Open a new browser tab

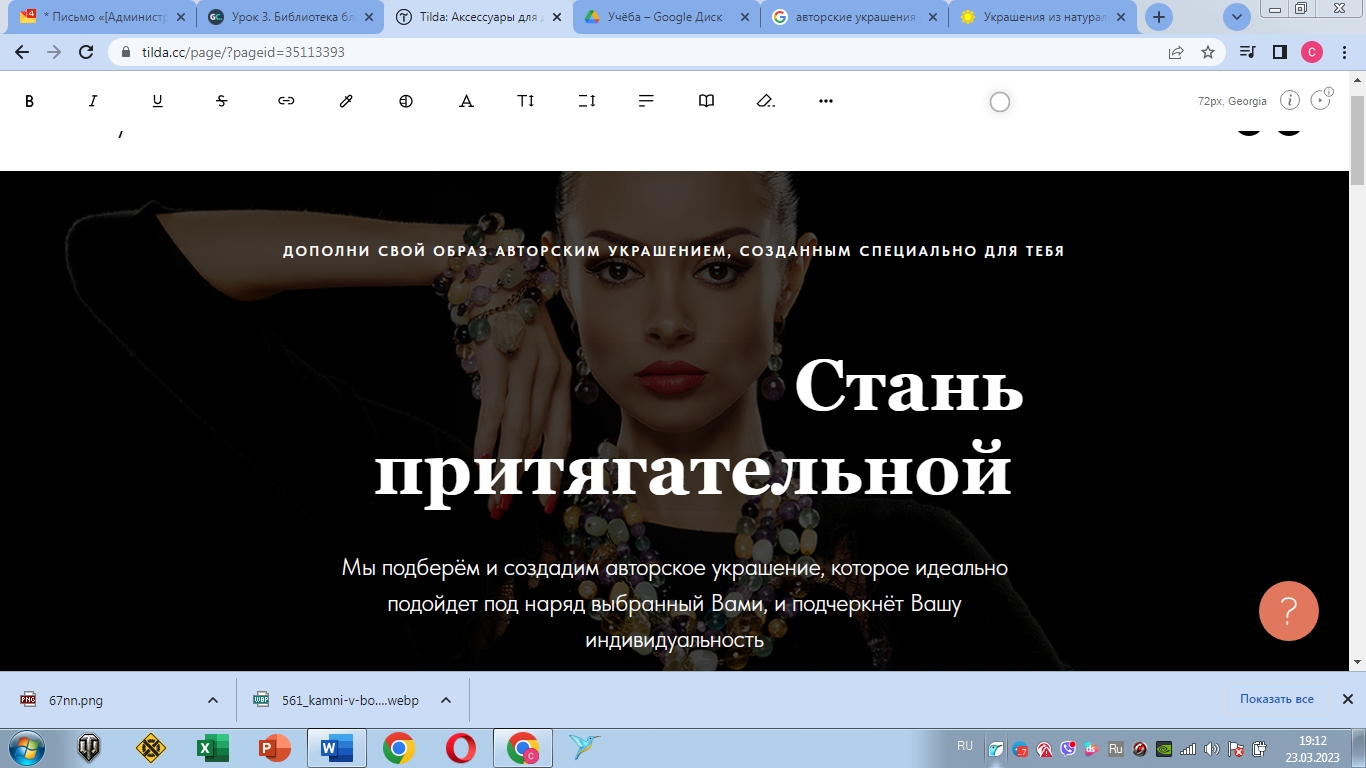1159,17
